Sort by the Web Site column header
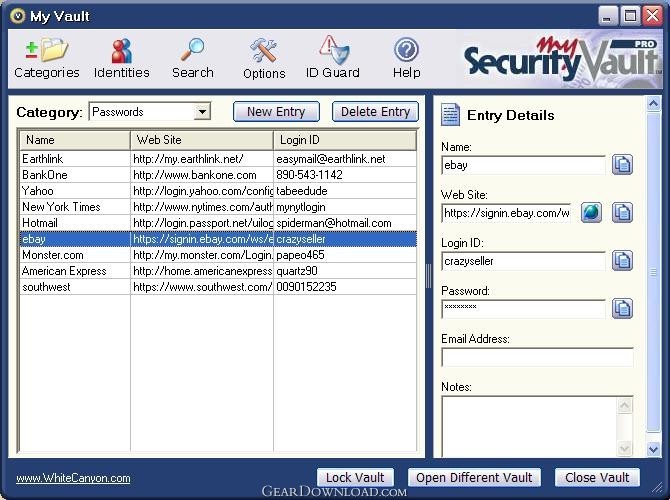670x500 pixels. [x=202, y=140]
